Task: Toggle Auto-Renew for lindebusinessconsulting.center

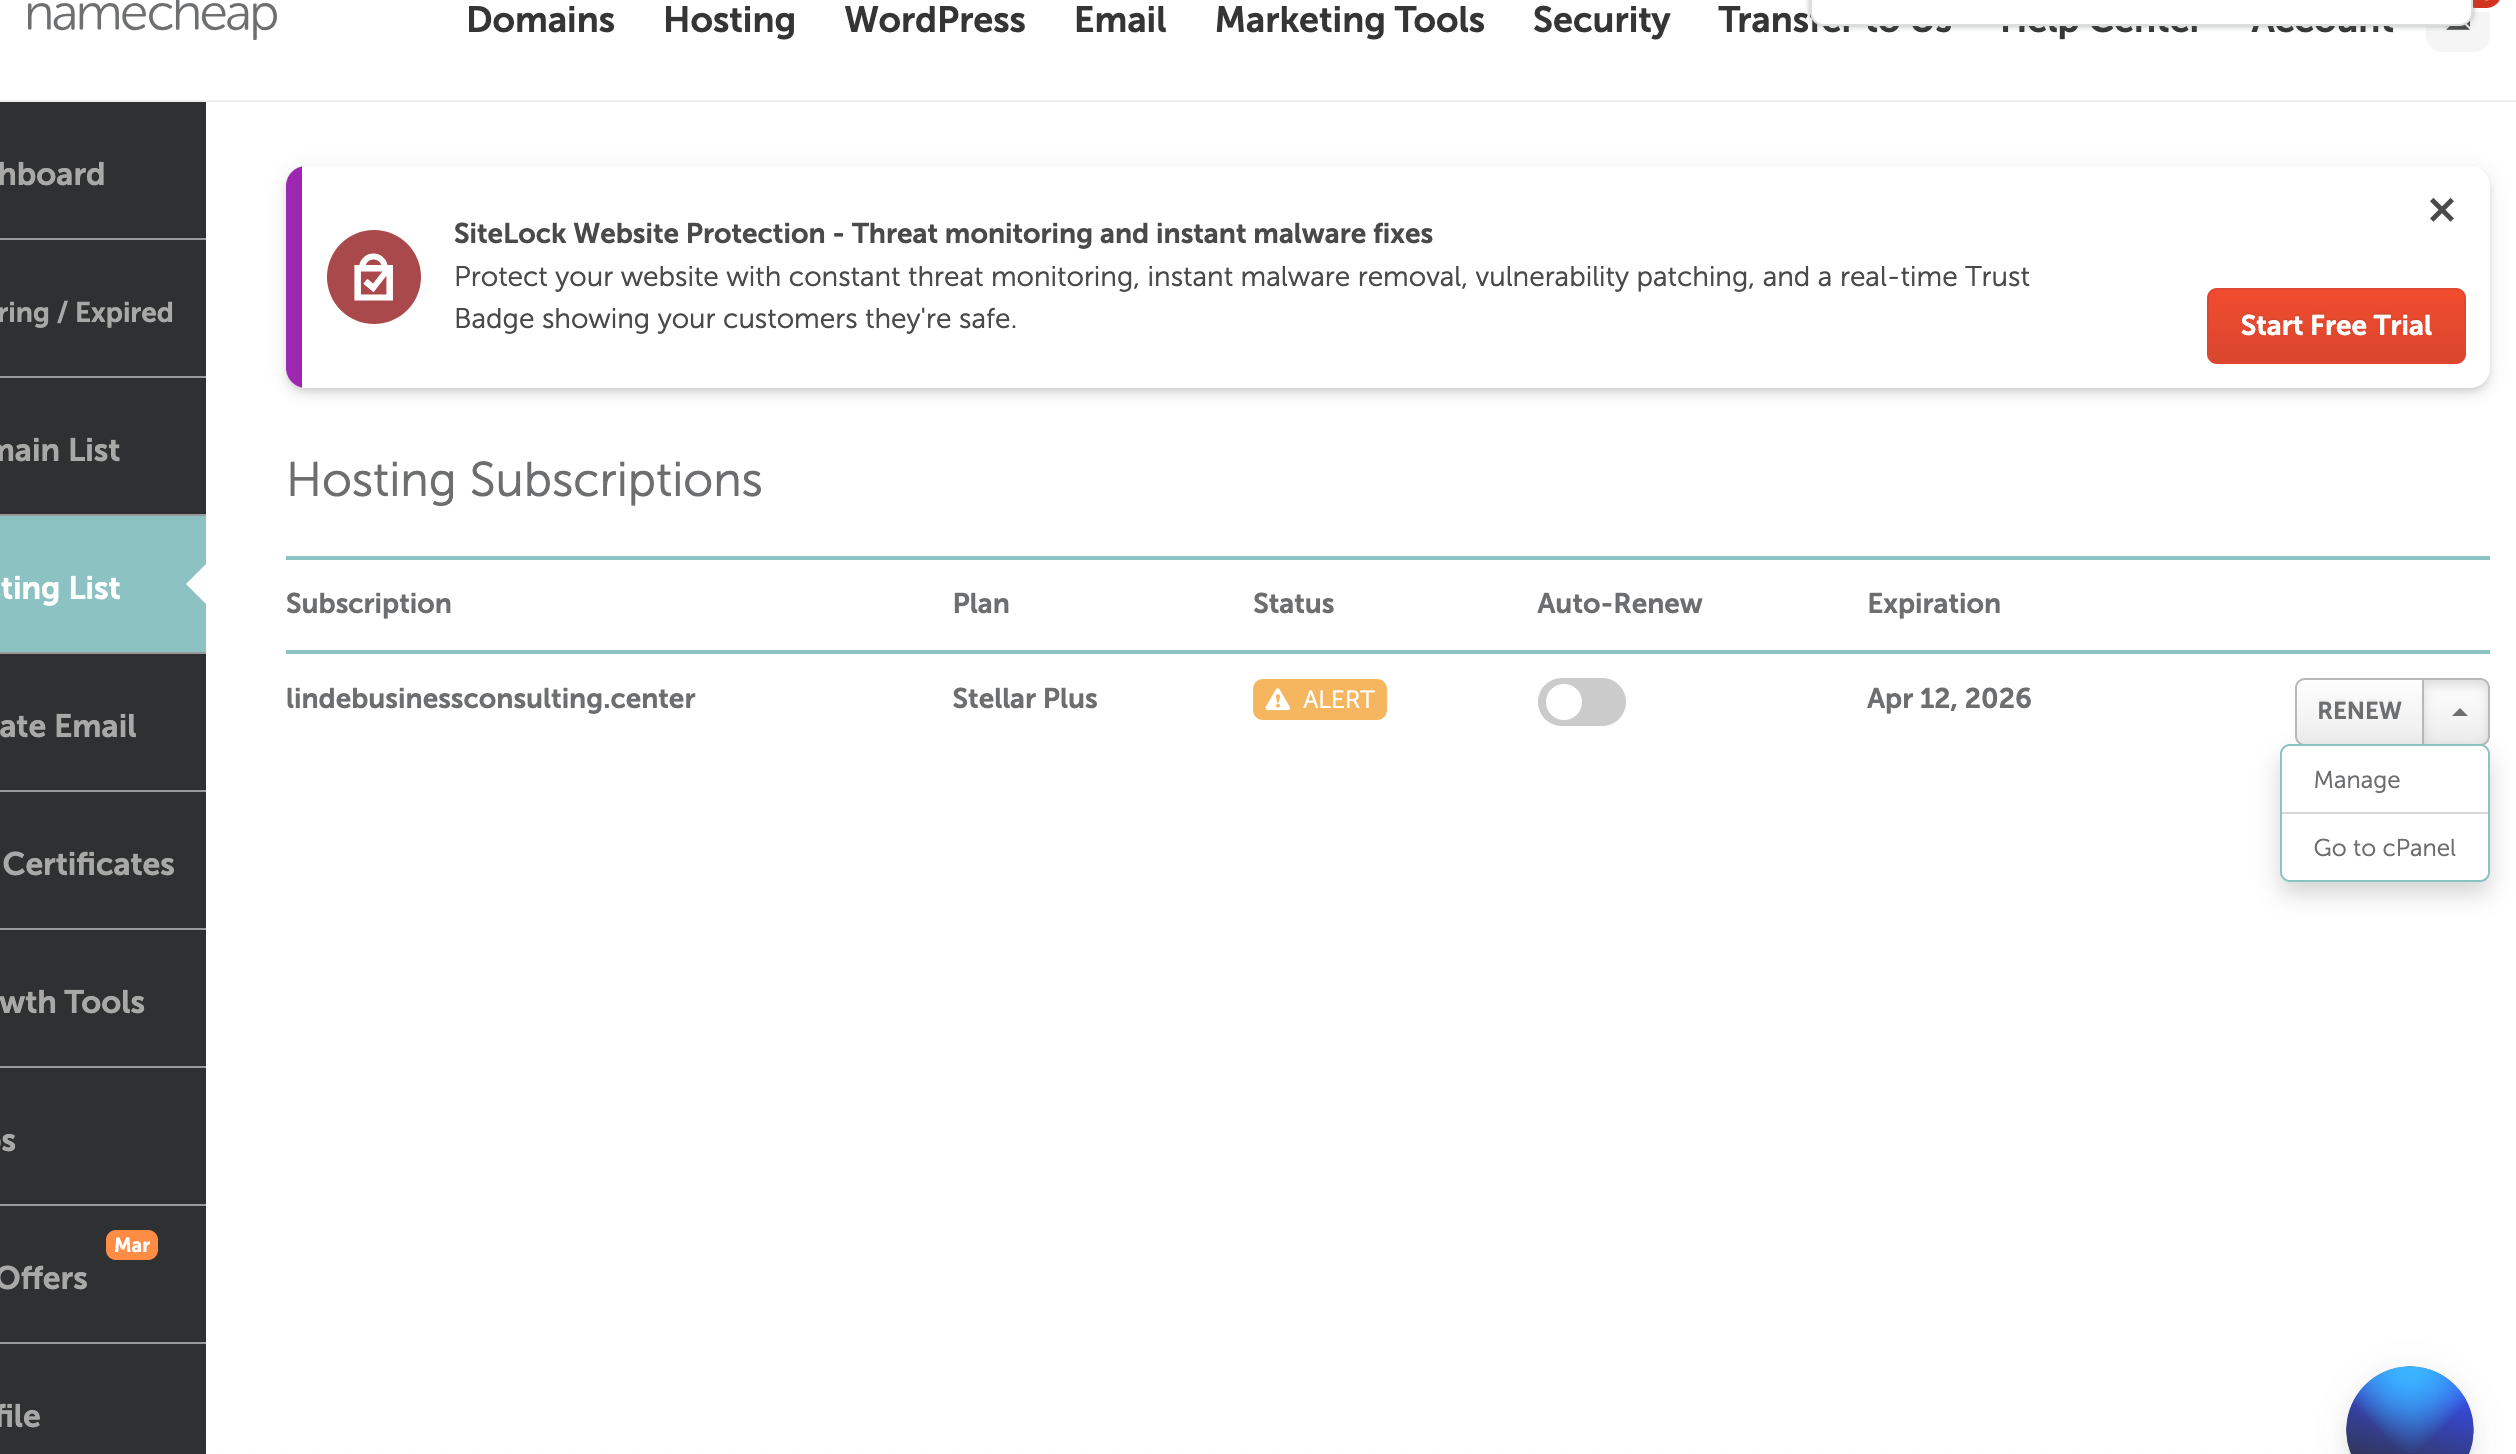Action: pyautogui.click(x=1581, y=701)
